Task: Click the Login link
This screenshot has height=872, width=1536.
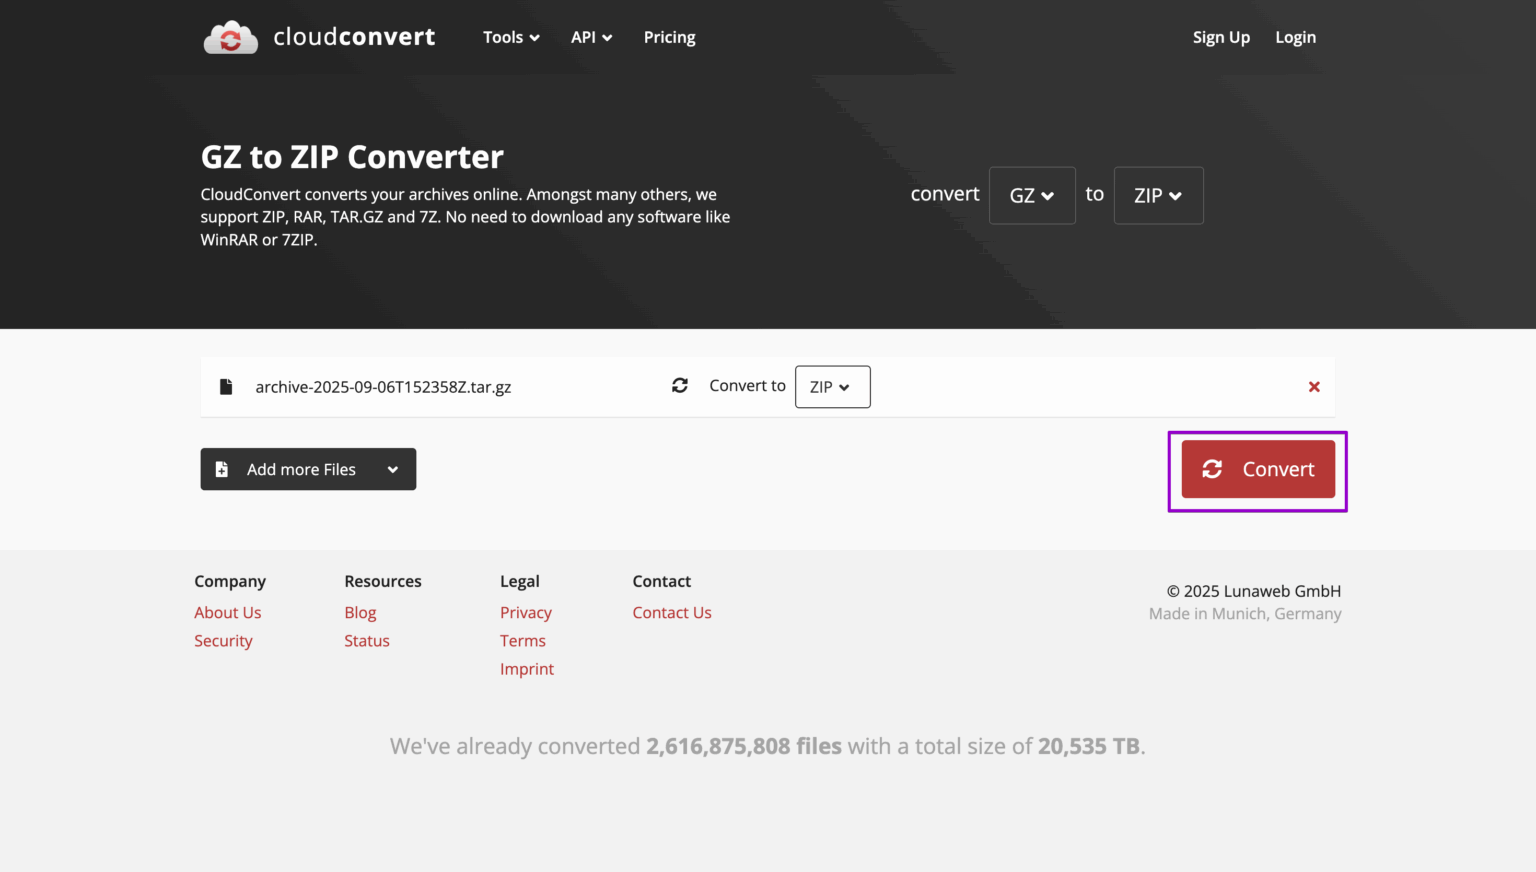Action: (x=1295, y=38)
